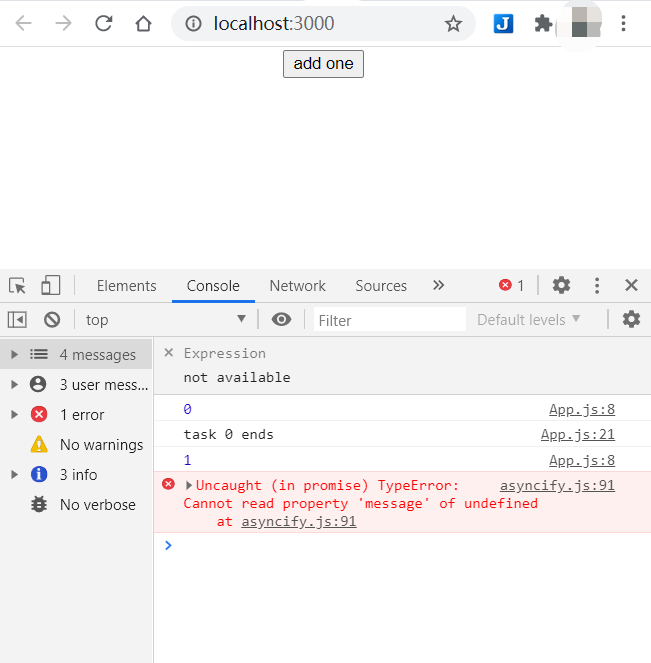Open asyncify.js:91 link in stack trace
The width and height of the screenshot is (651, 663).
(x=298, y=521)
